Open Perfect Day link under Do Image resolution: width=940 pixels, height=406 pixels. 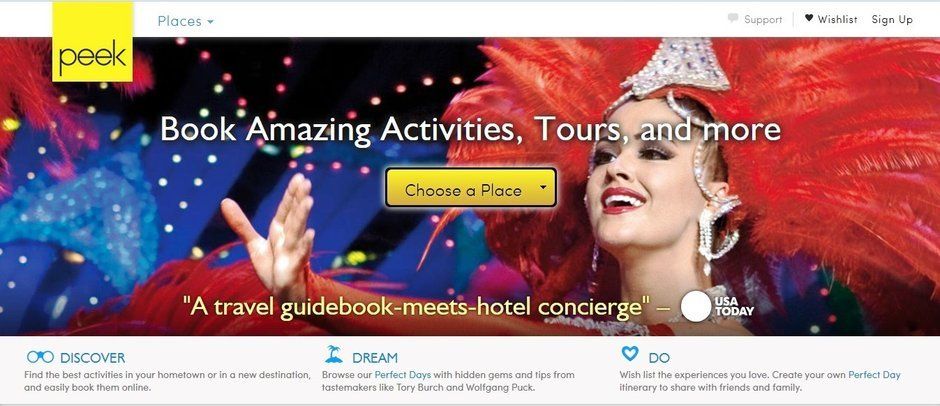click(x=874, y=375)
